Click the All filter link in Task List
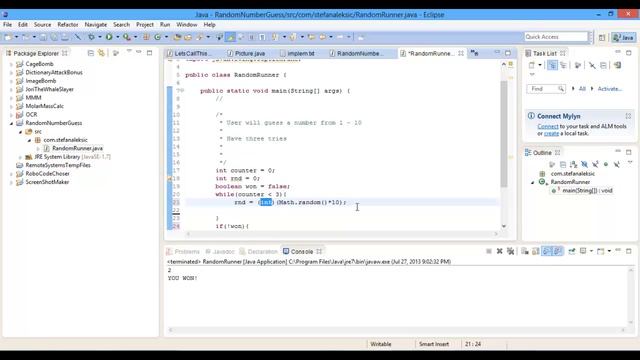Image resolution: width=640 pixels, height=360 pixels. pyautogui.click(x=582, y=89)
